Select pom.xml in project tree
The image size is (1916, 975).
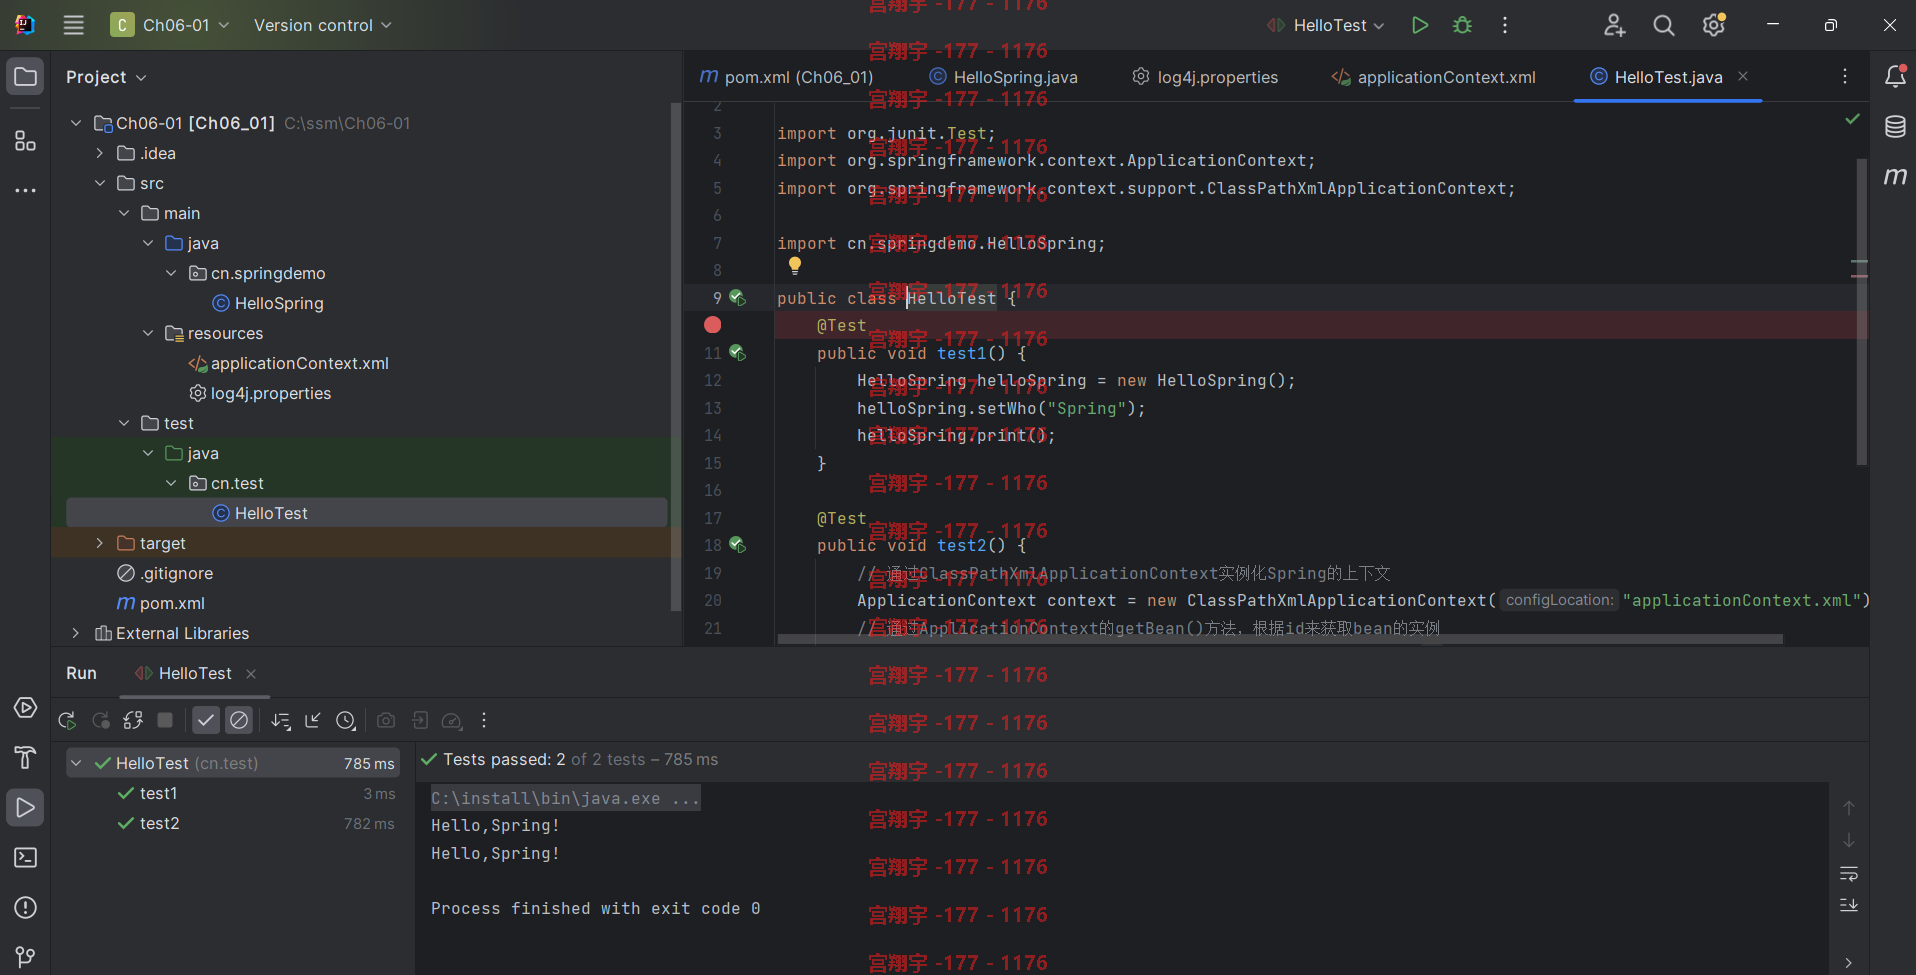(161, 603)
